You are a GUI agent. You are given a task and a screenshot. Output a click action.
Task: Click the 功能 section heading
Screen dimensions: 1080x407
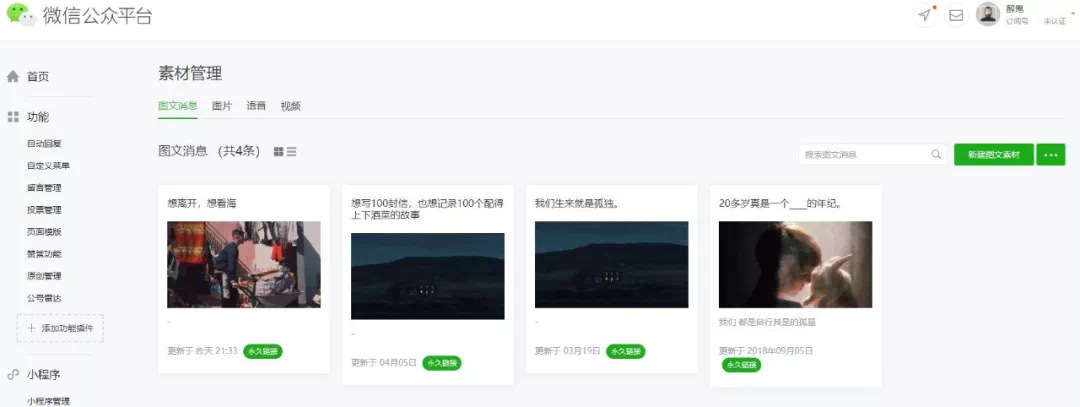tap(38, 117)
